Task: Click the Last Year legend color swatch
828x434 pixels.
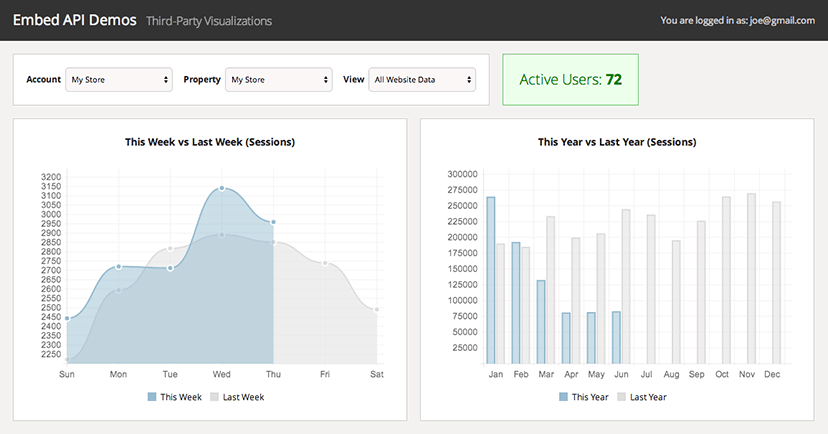Action: [x=621, y=397]
